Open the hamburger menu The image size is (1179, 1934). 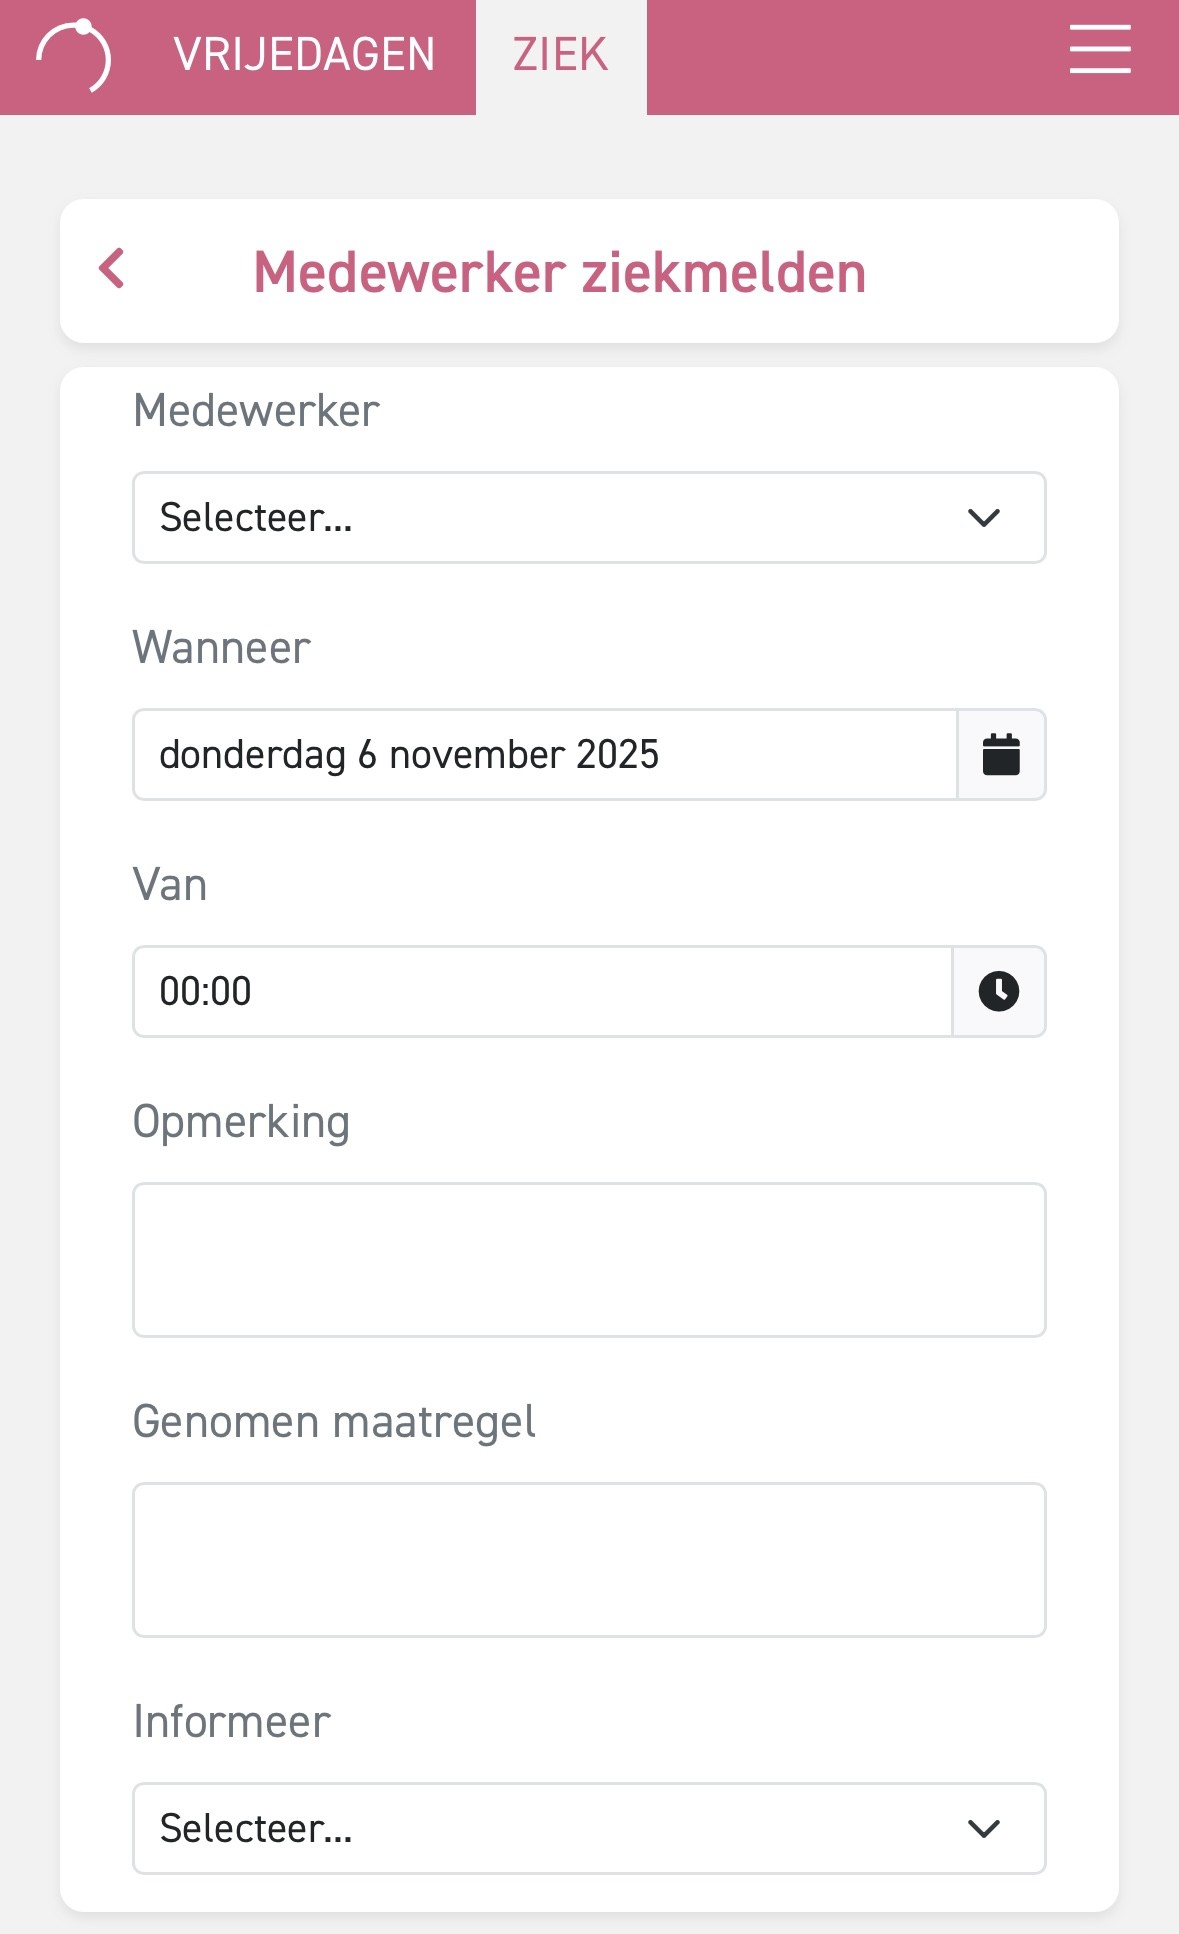tap(1099, 51)
